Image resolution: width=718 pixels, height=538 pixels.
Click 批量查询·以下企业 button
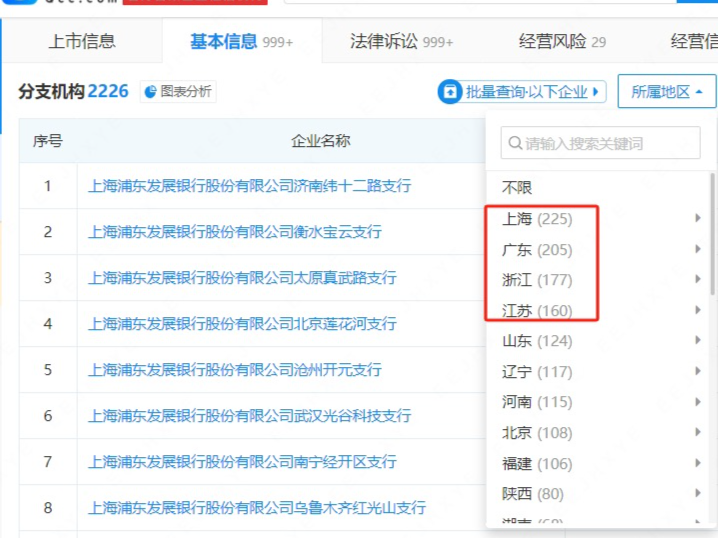click(x=522, y=92)
